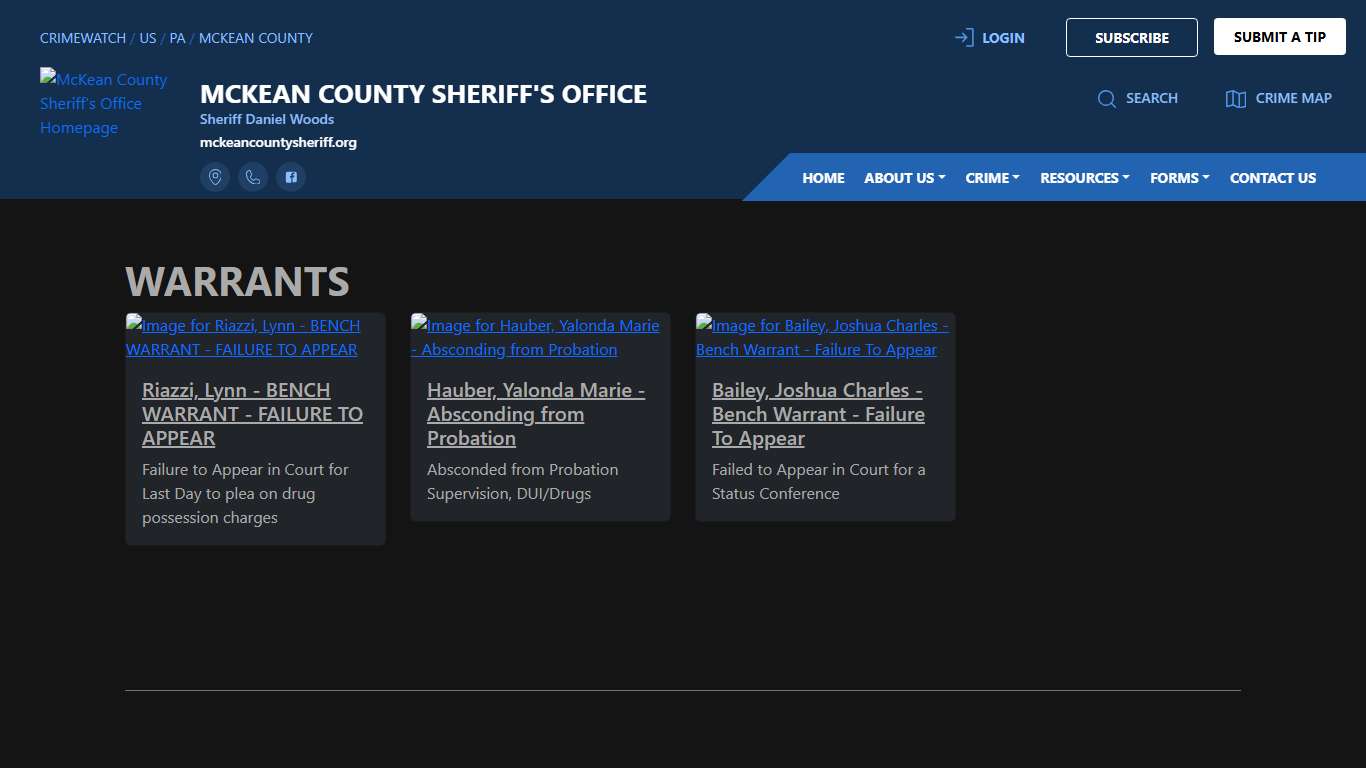Click the Bailey, Joshua warrant image placeholder
The height and width of the screenshot is (768, 1366).
pos(822,337)
